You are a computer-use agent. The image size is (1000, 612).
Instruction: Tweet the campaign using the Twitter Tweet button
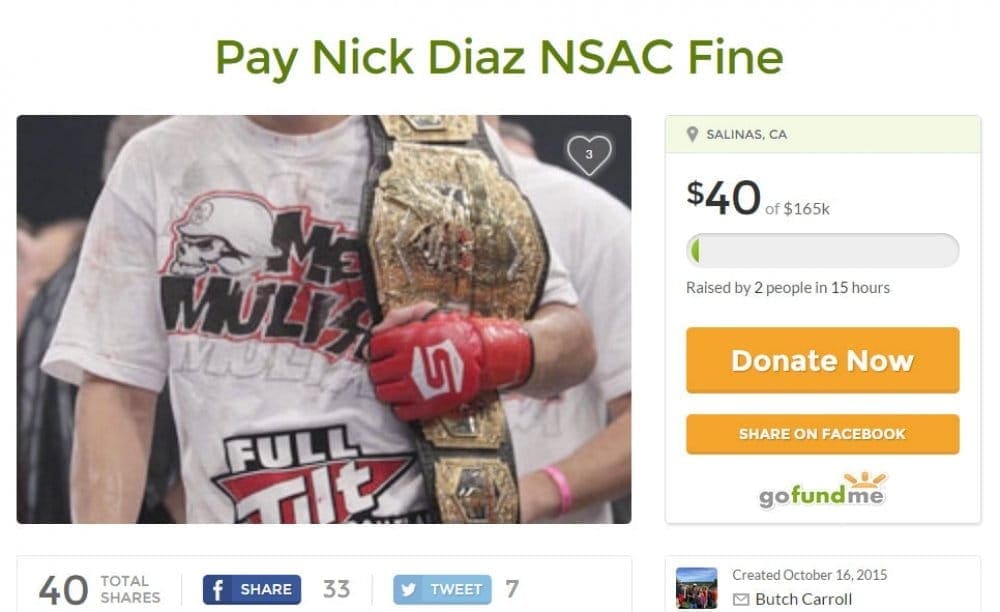(x=442, y=590)
